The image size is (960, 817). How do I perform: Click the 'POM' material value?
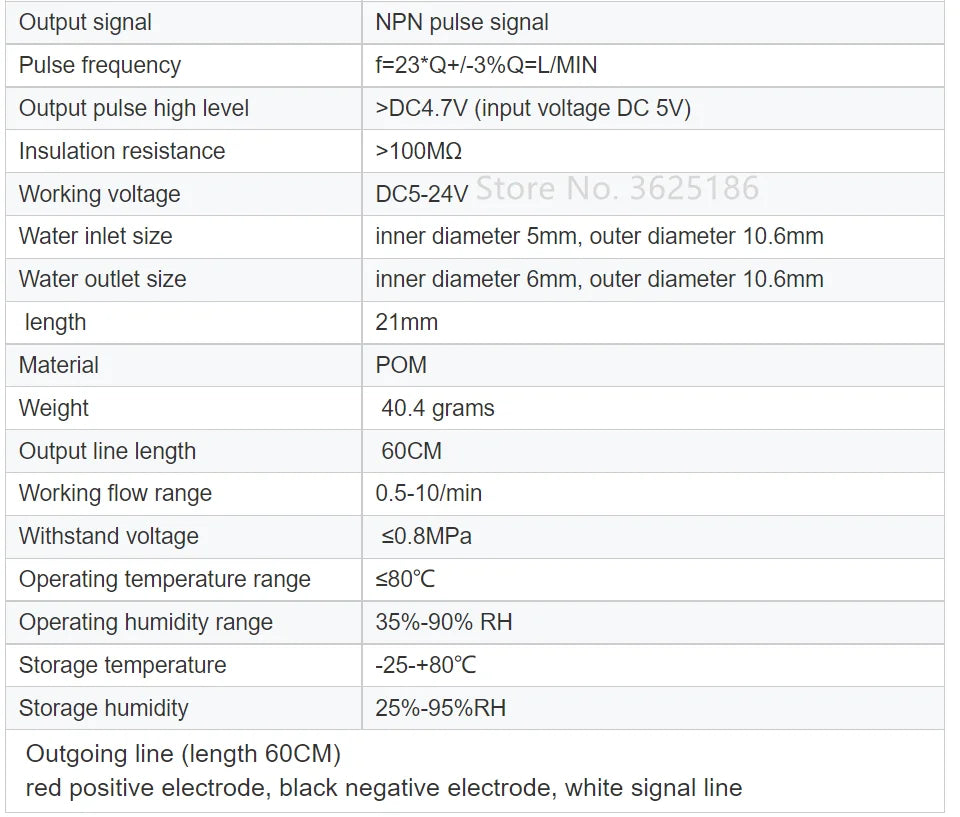click(401, 365)
